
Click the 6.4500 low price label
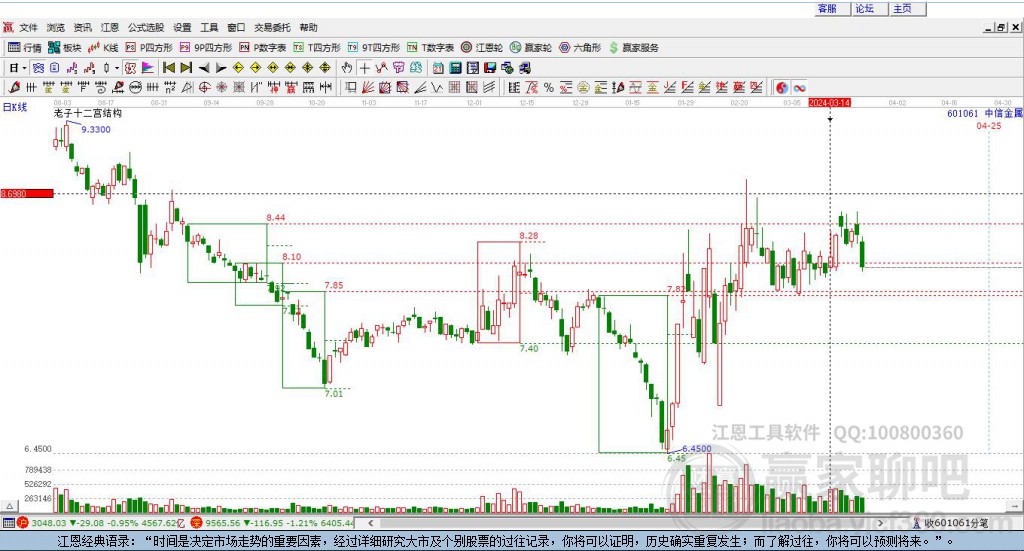tap(697, 449)
